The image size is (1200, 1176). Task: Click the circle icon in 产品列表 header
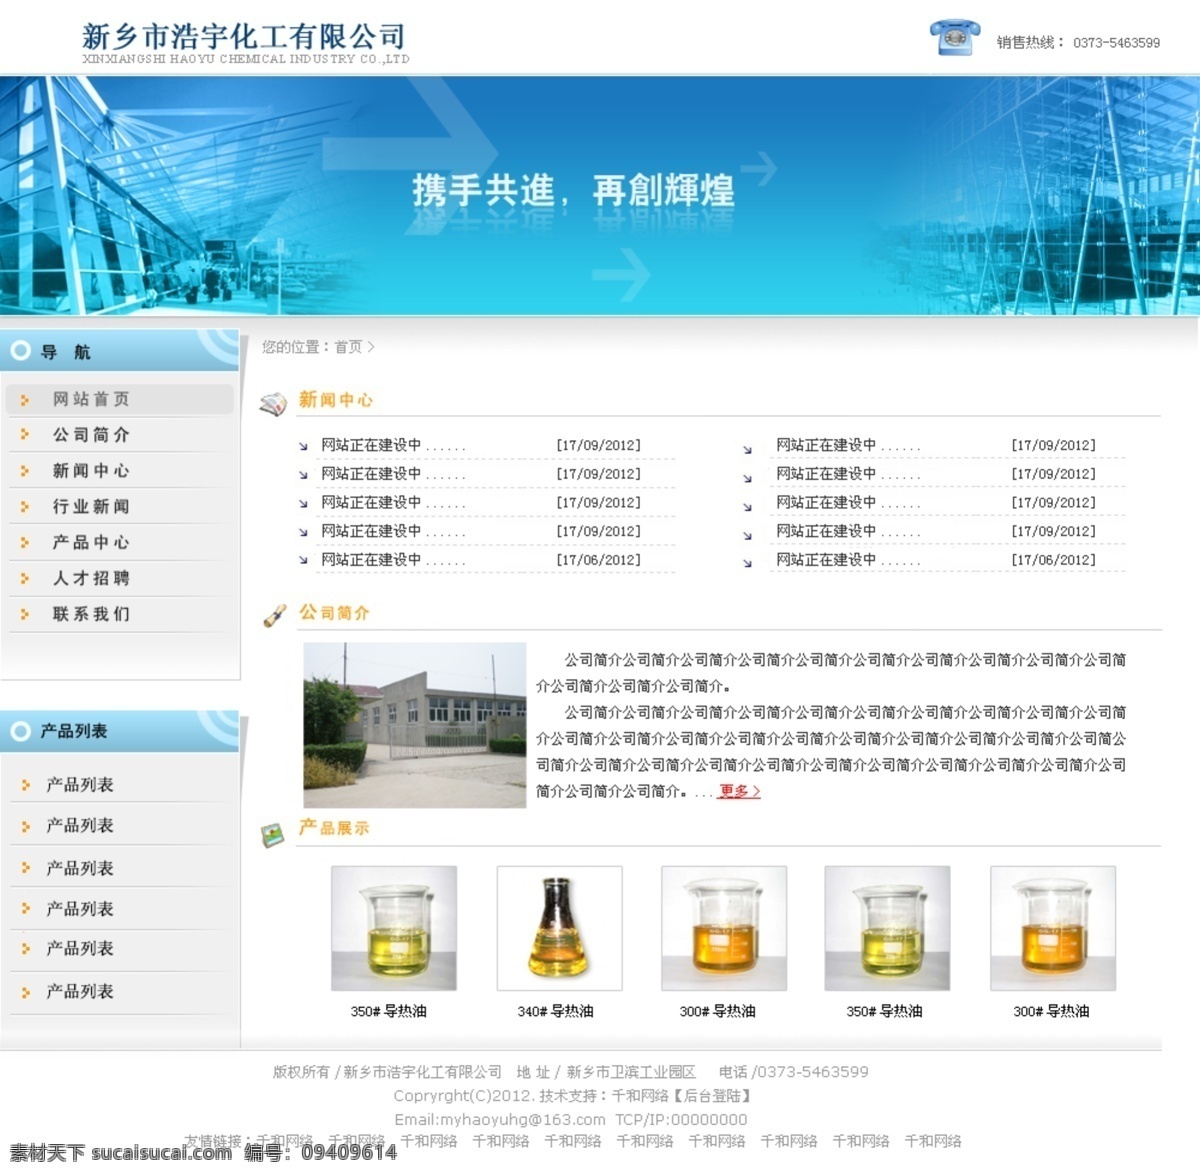[x=20, y=731]
